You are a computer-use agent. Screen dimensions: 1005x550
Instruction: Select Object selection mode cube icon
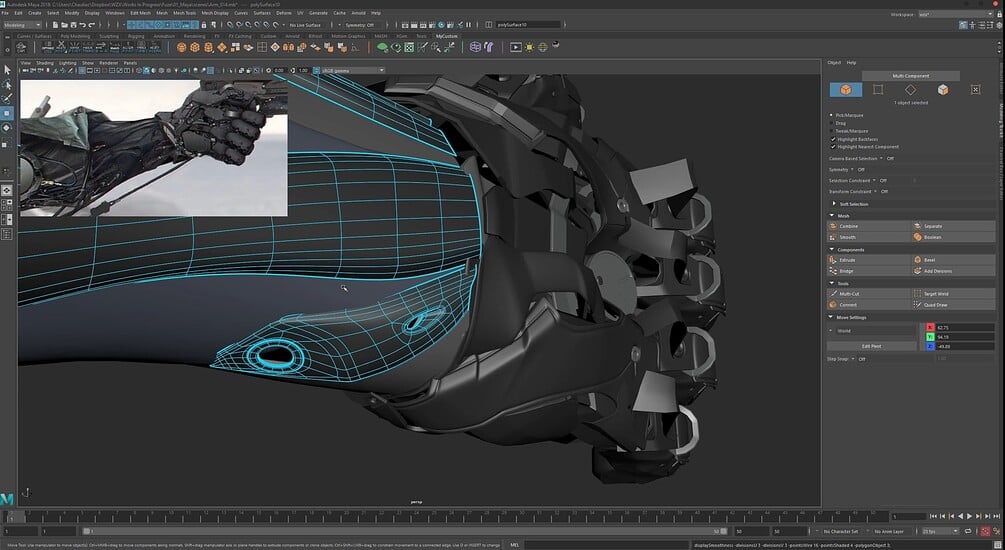pos(845,90)
